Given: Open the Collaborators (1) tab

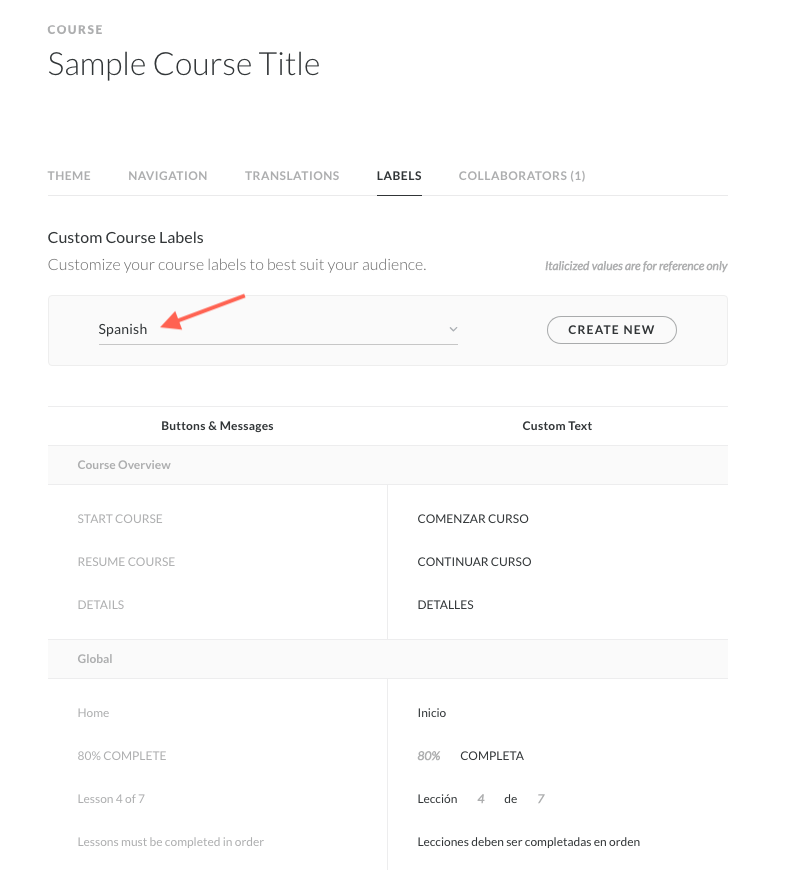Looking at the screenshot, I should click(x=522, y=176).
